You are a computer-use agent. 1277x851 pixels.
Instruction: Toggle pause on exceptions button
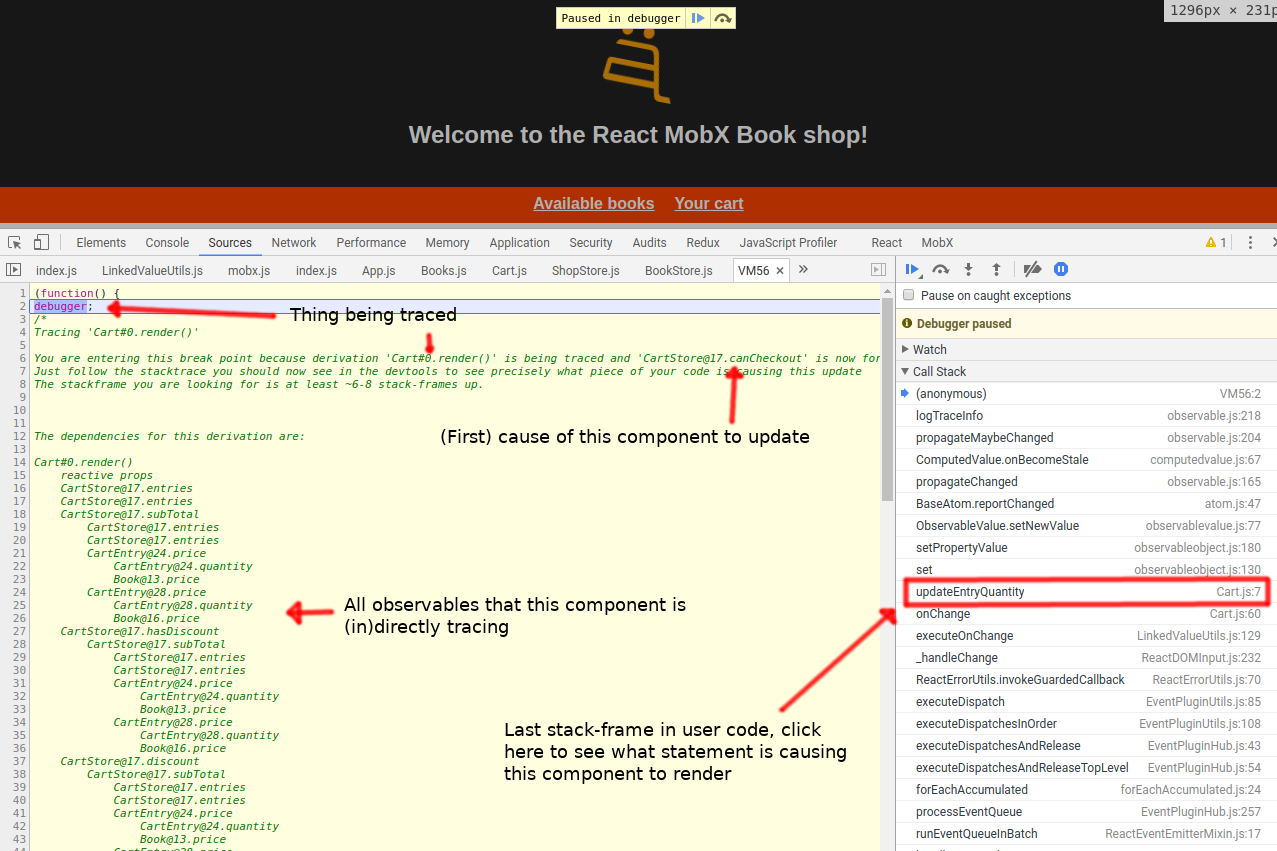tap(1061, 269)
